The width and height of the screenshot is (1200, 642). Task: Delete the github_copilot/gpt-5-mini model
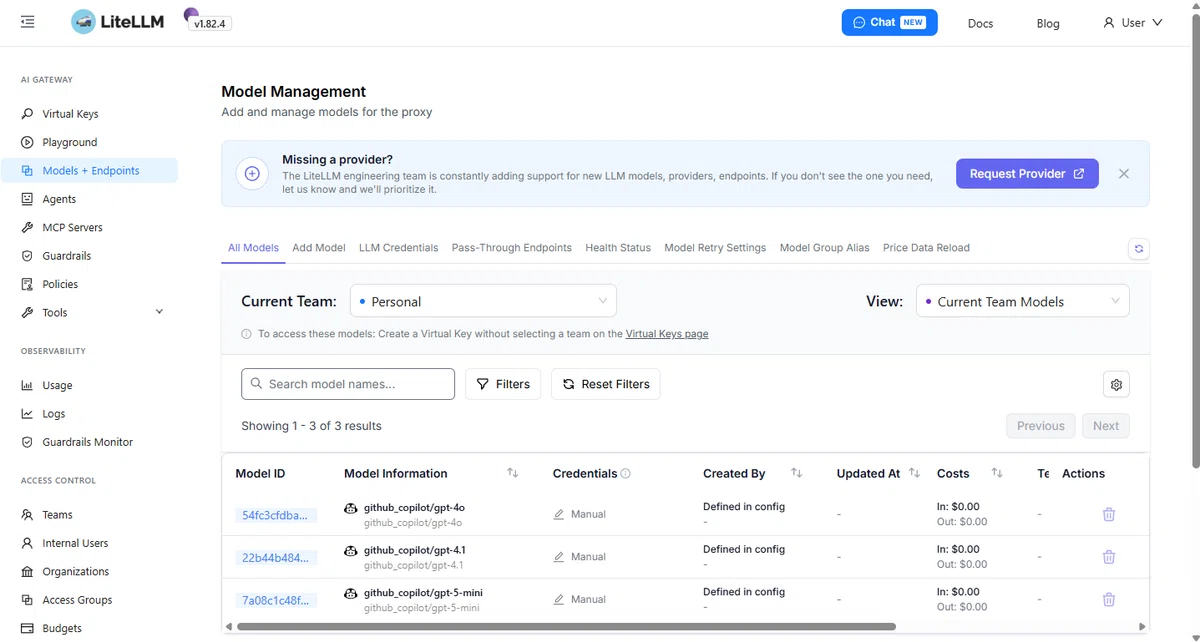pos(1108,599)
